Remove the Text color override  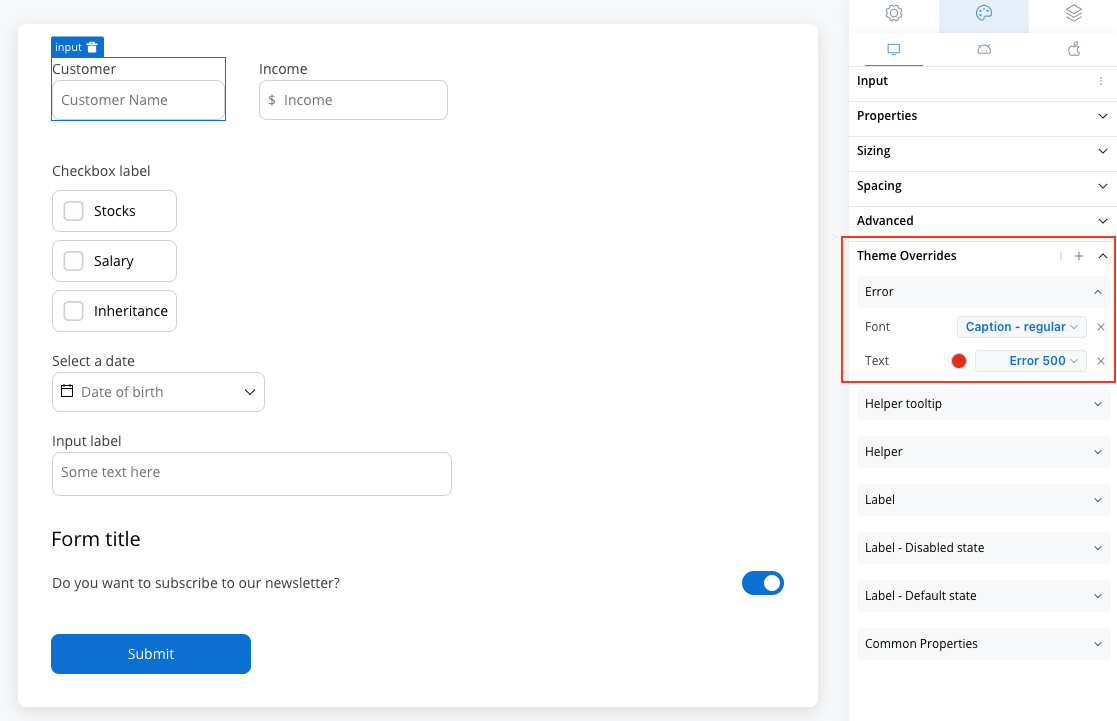click(1101, 361)
